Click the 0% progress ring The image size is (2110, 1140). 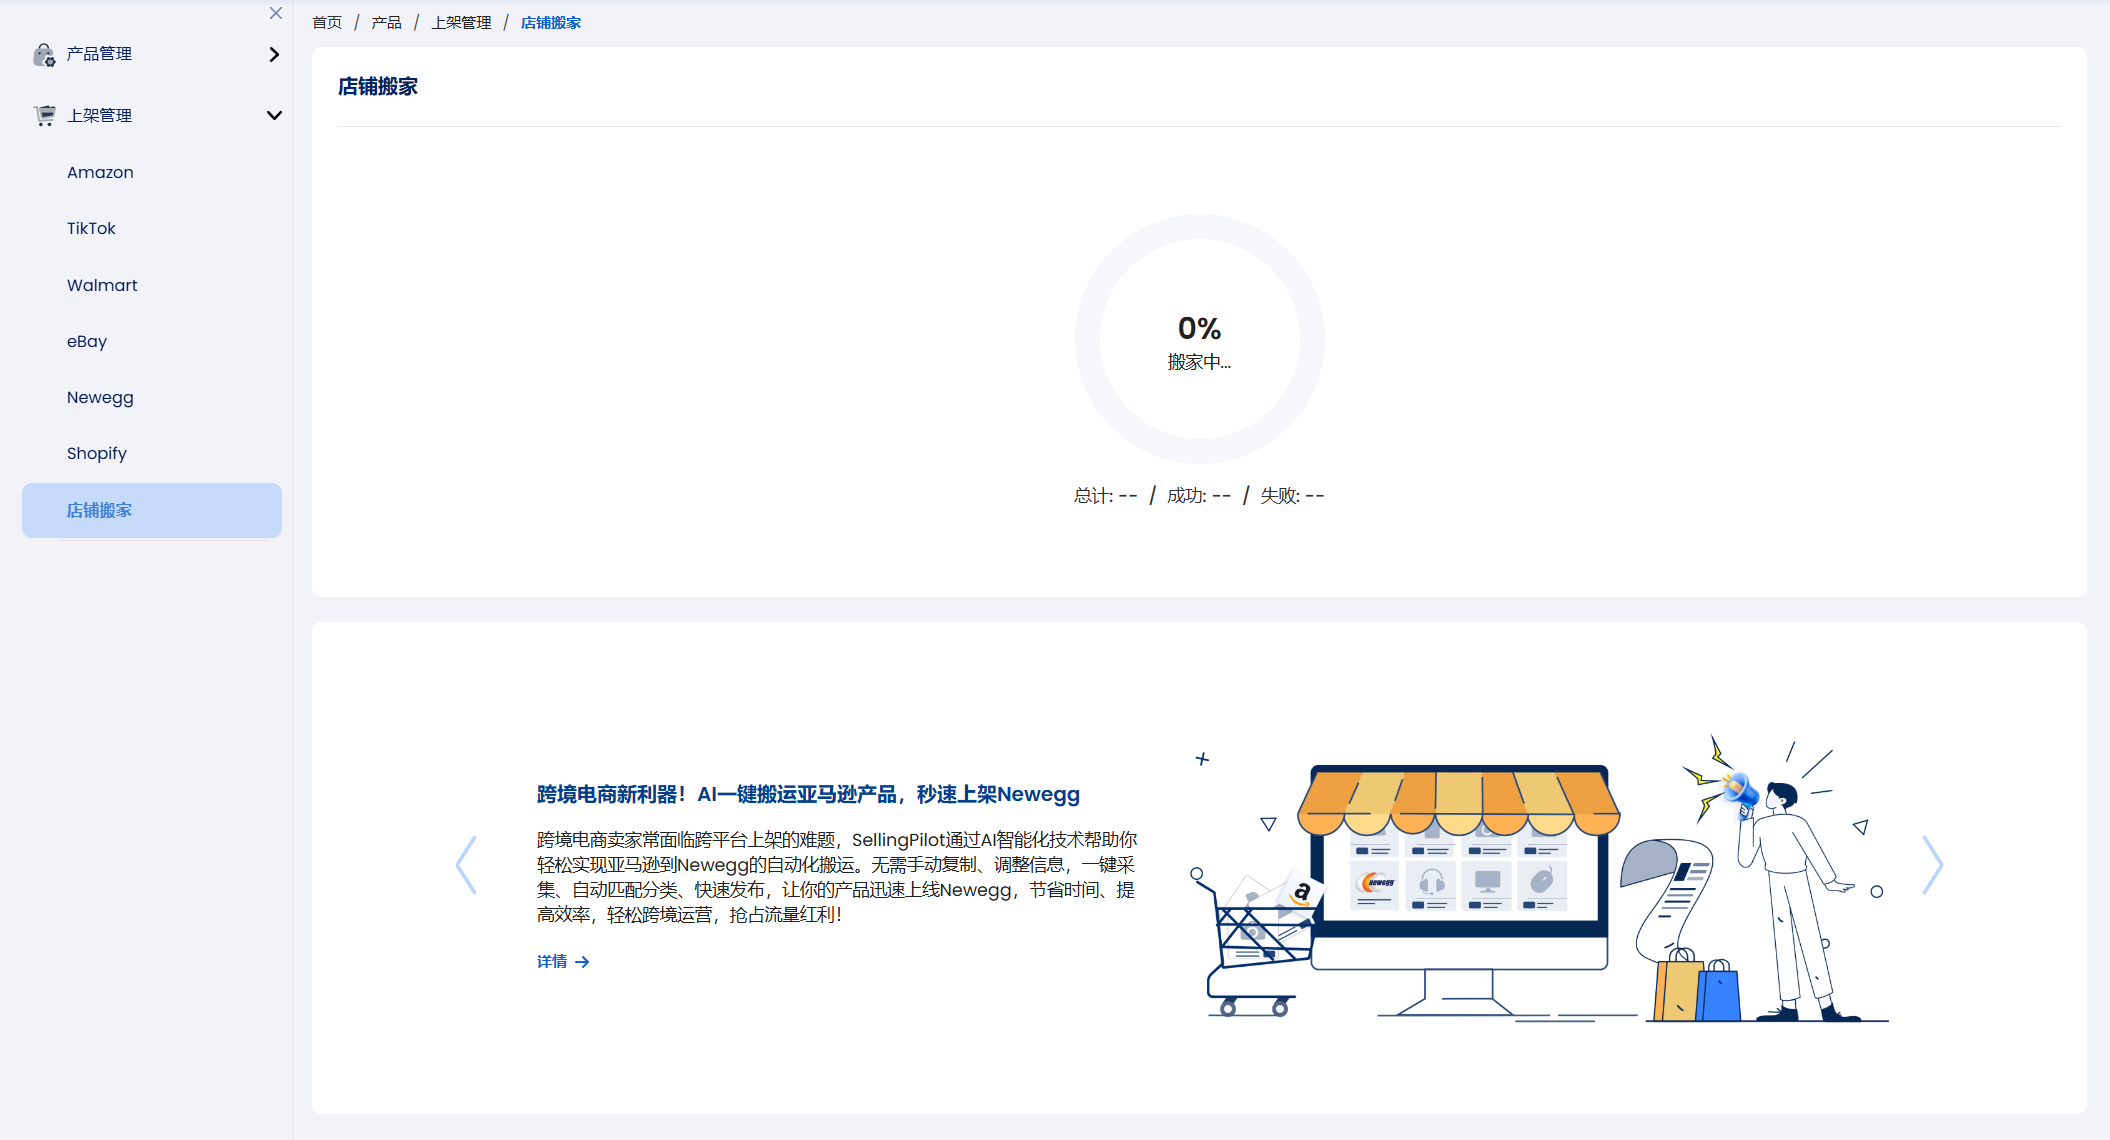point(1200,339)
